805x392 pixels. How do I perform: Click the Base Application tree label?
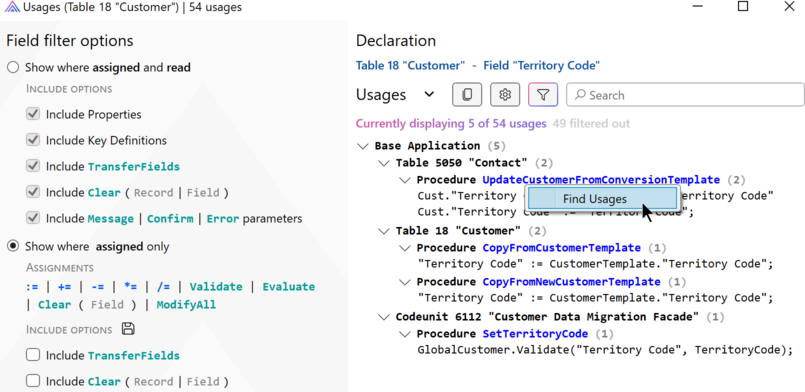(x=427, y=146)
